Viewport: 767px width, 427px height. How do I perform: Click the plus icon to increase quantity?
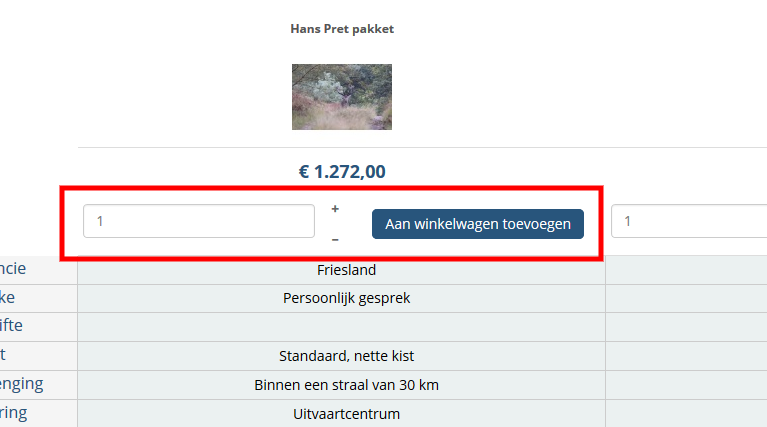[335, 209]
